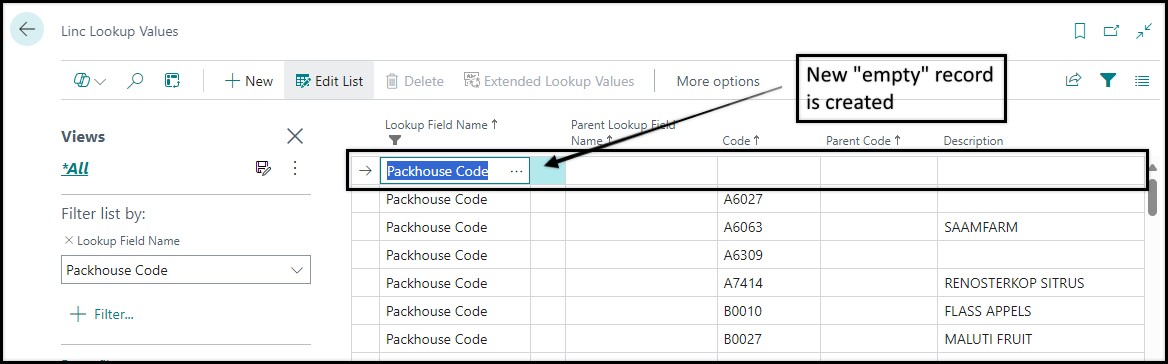Click New in the action bar
Screen dimensions: 1168x364
tap(249, 81)
